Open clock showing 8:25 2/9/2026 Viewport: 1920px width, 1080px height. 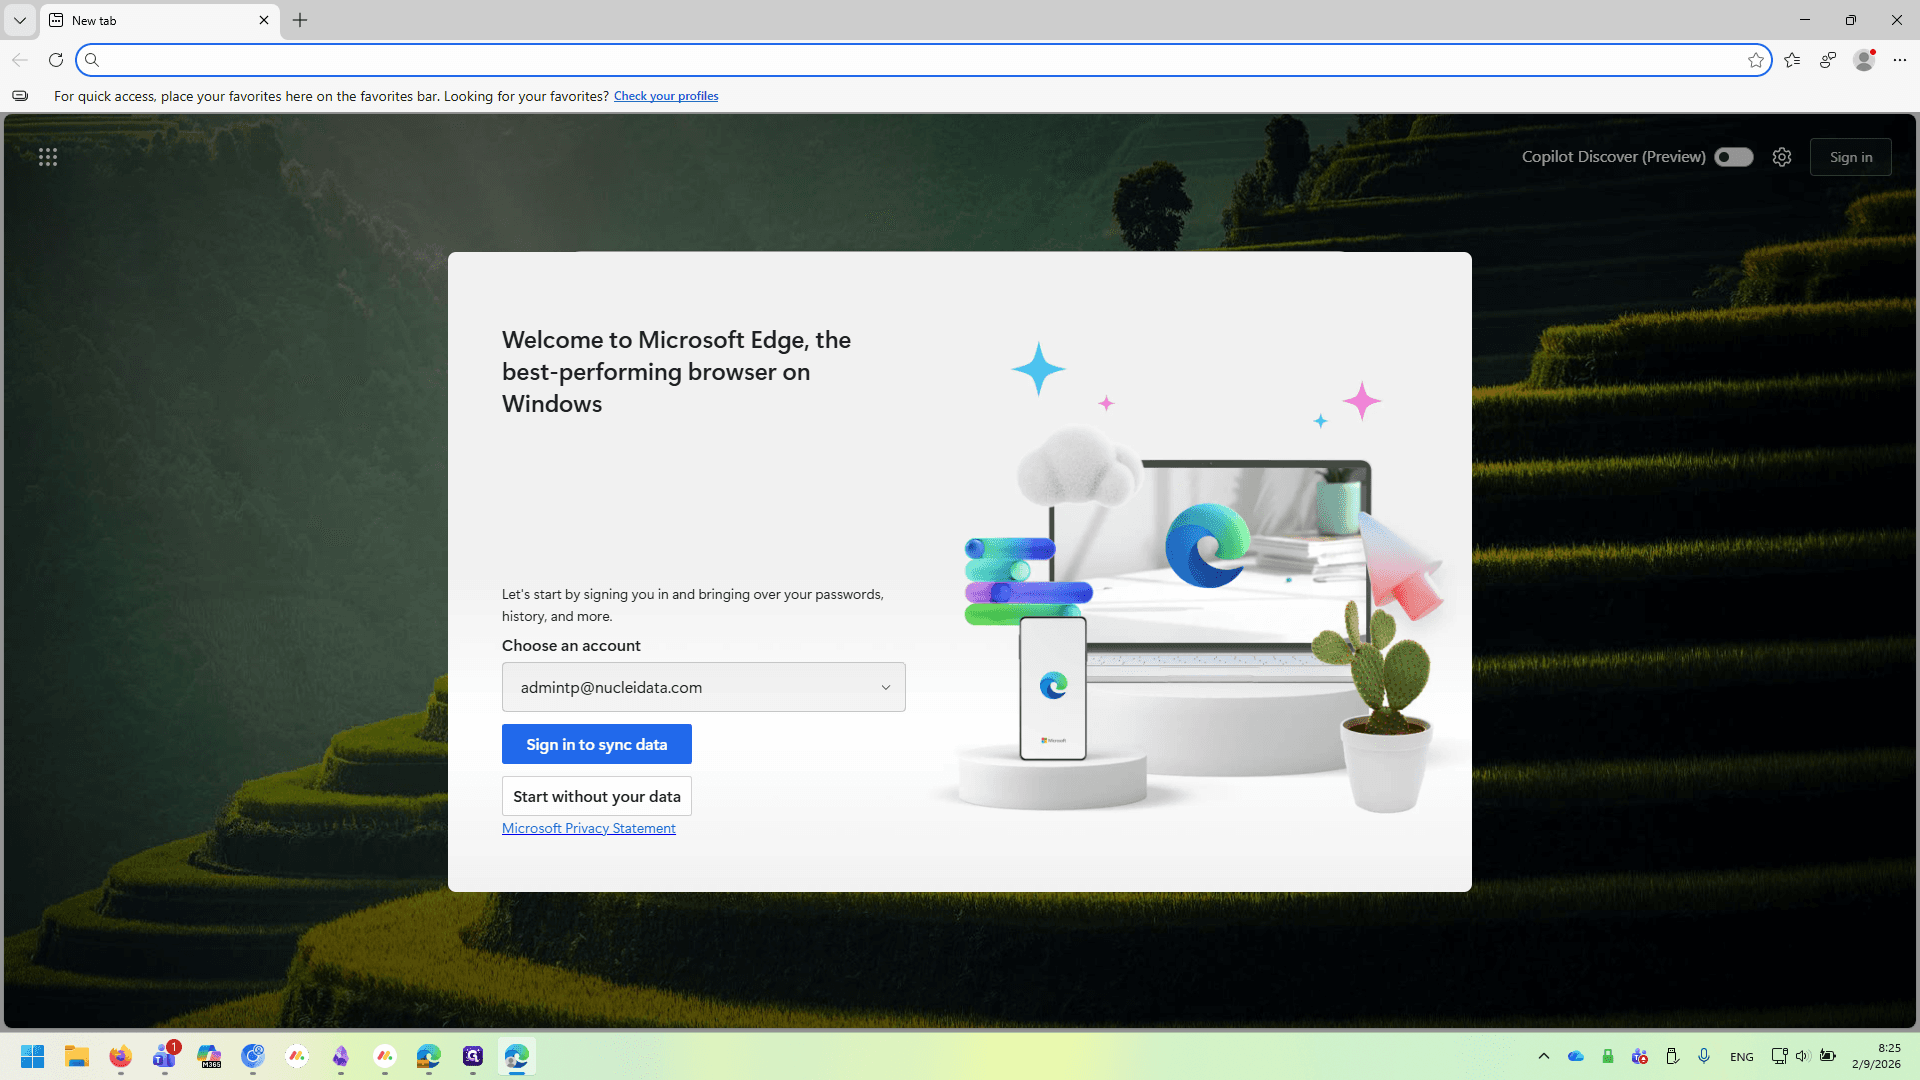click(x=1876, y=1056)
